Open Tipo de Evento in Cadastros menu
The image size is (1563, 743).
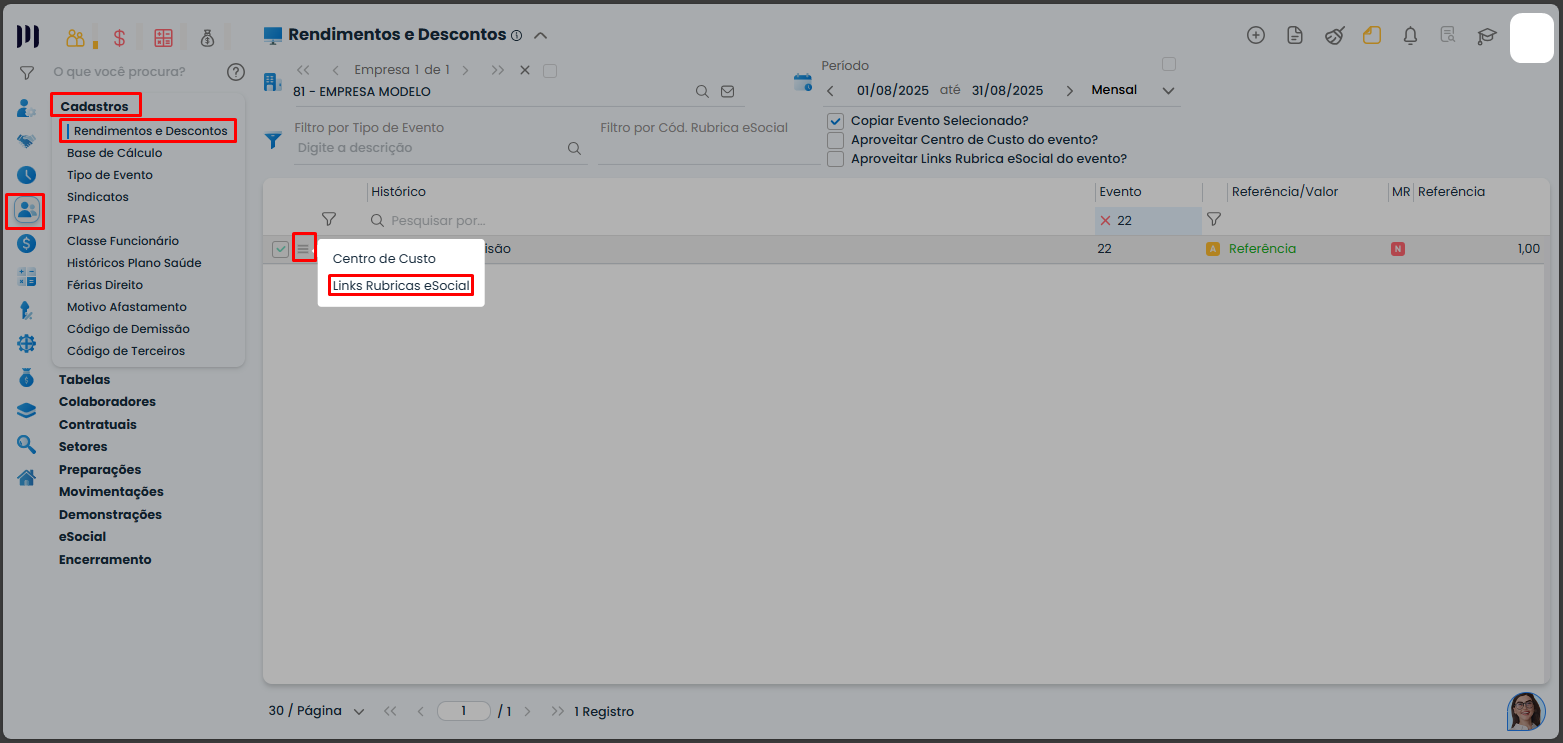tap(110, 175)
